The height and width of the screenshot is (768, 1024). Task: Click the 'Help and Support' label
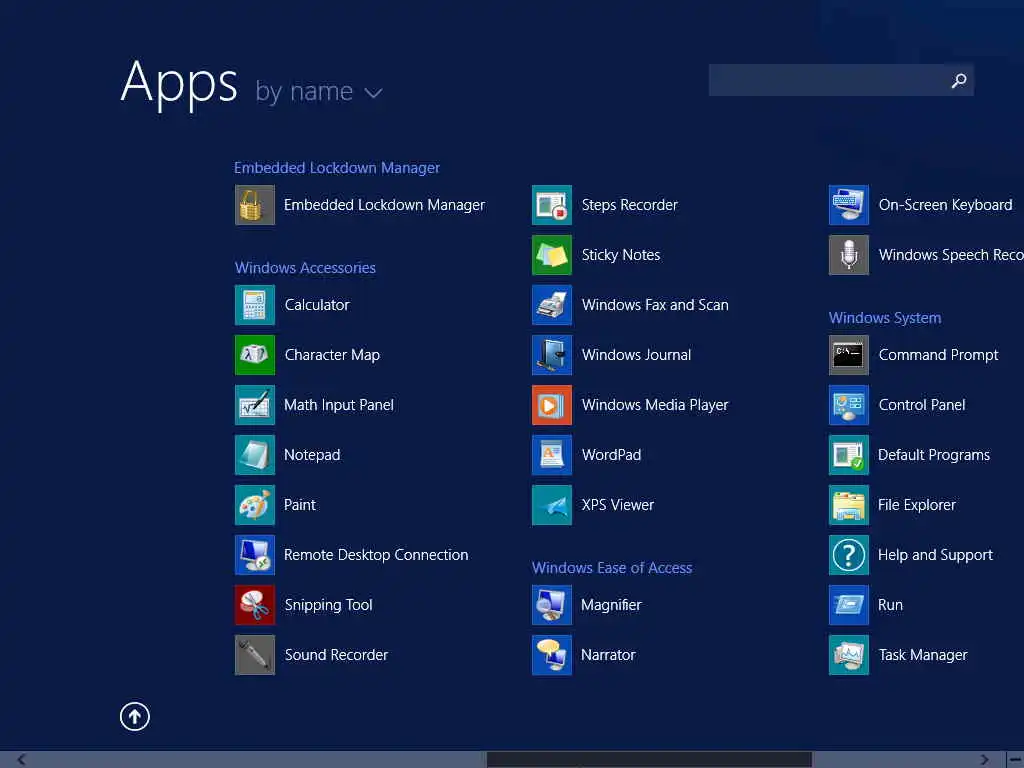pyautogui.click(x=935, y=555)
